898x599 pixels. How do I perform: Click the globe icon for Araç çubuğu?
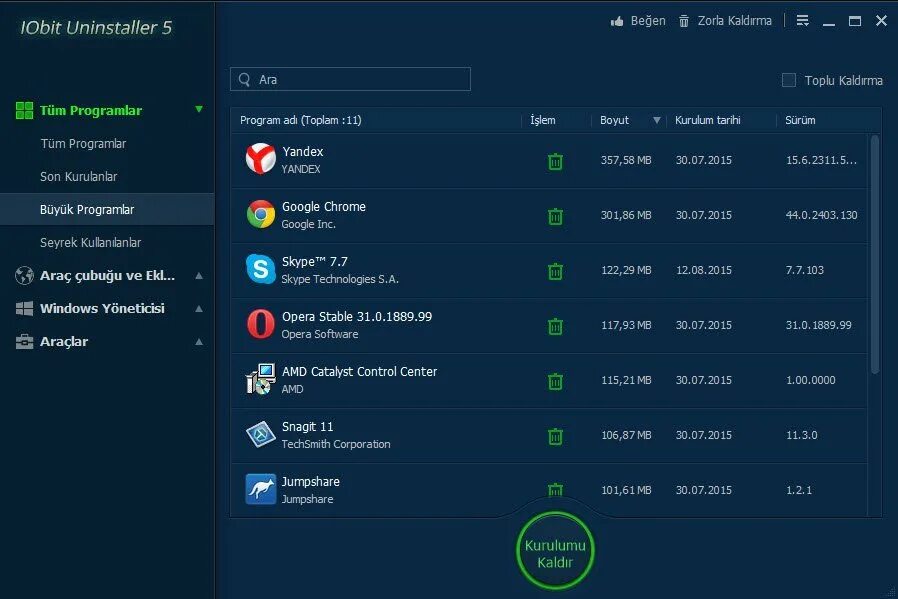pyautogui.click(x=24, y=275)
